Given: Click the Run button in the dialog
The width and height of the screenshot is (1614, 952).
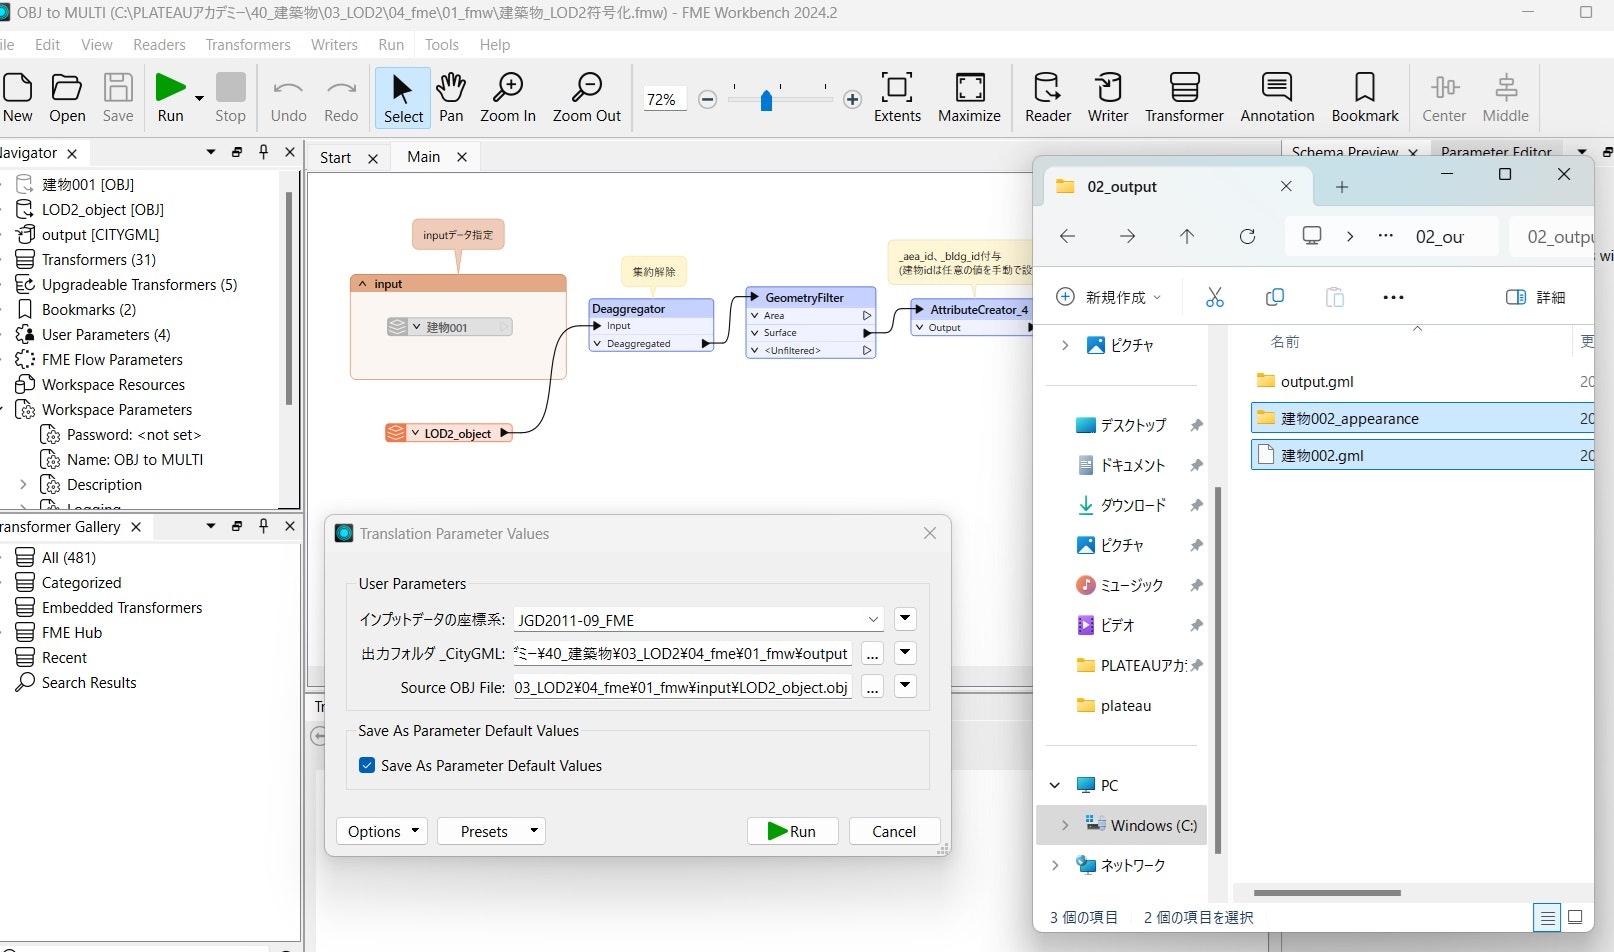Looking at the screenshot, I should click(x=792, y=831).
